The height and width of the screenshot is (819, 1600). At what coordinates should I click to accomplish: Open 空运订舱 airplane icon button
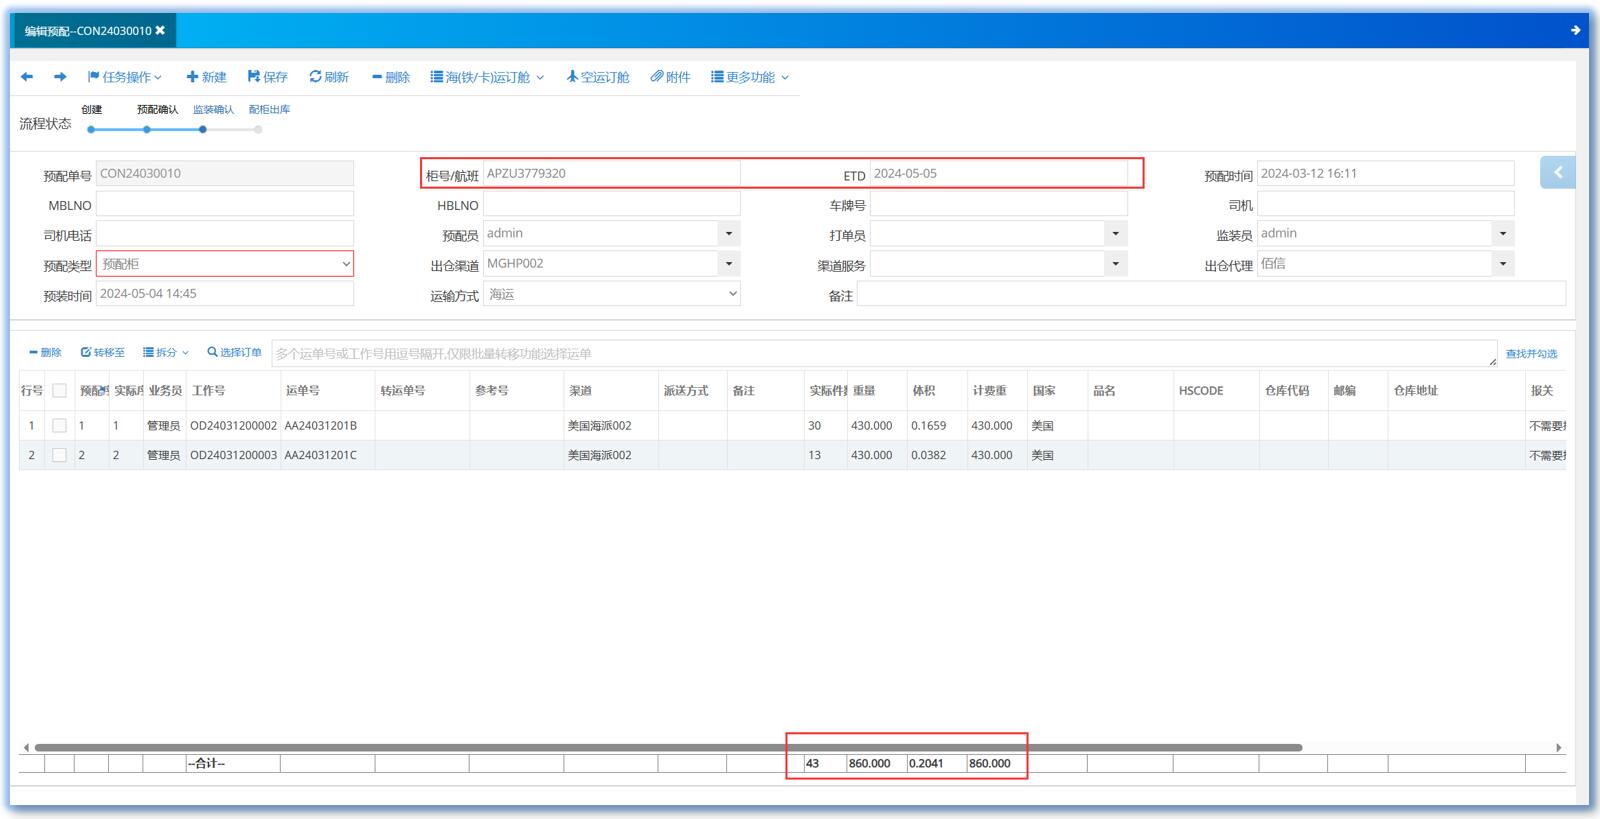[597, 77]
